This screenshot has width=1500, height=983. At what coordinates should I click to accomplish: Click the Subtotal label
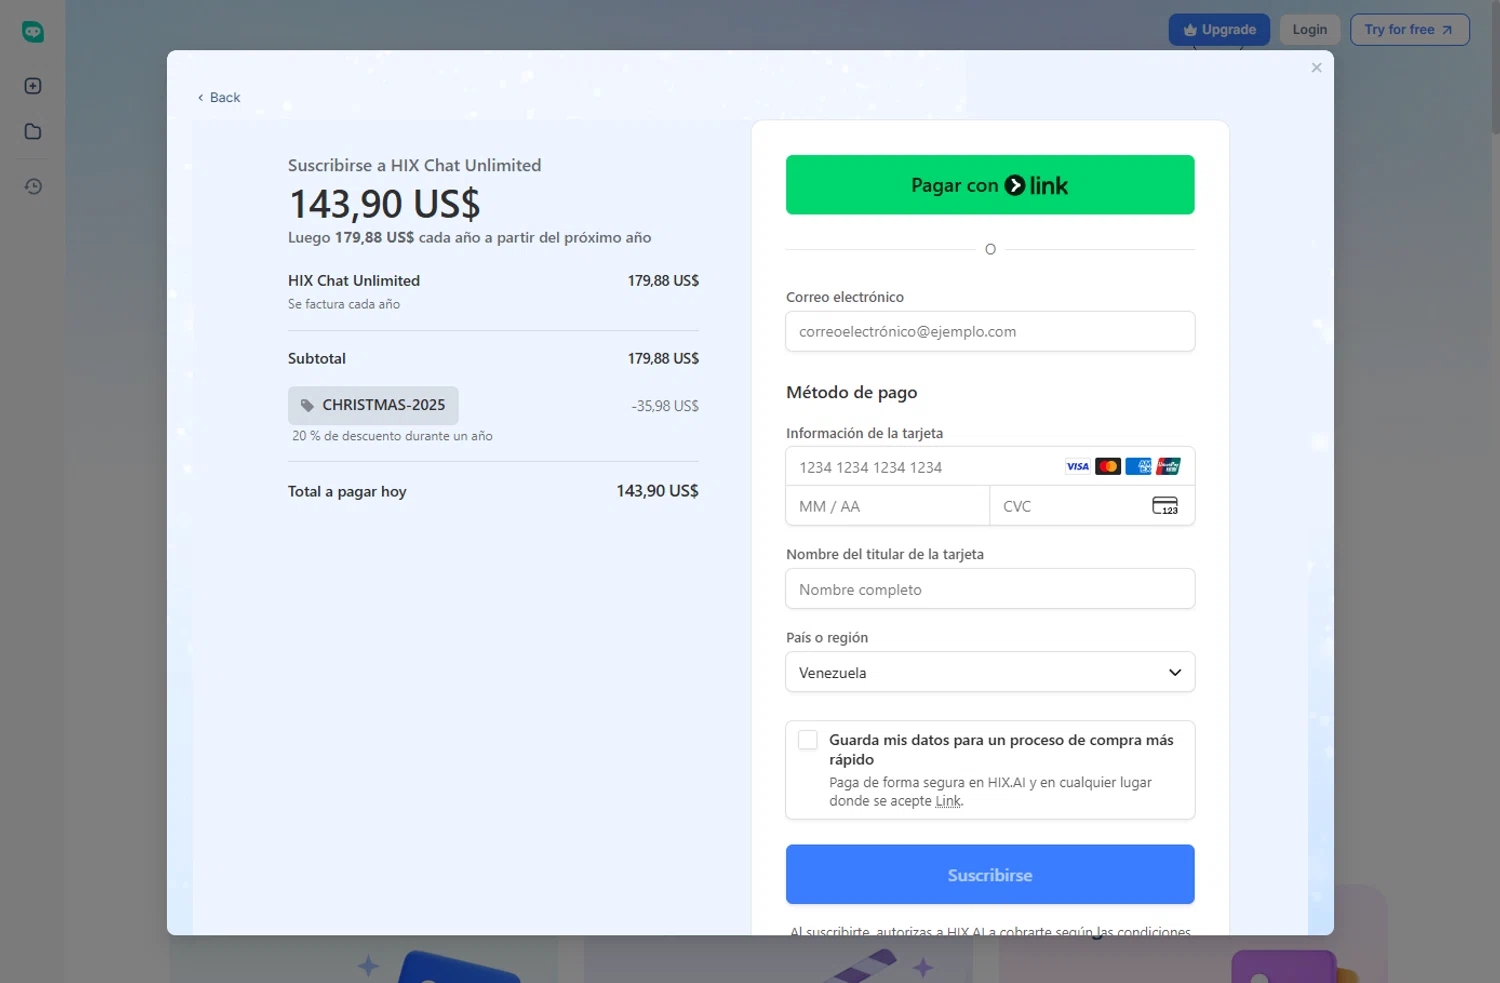(317, 358)
